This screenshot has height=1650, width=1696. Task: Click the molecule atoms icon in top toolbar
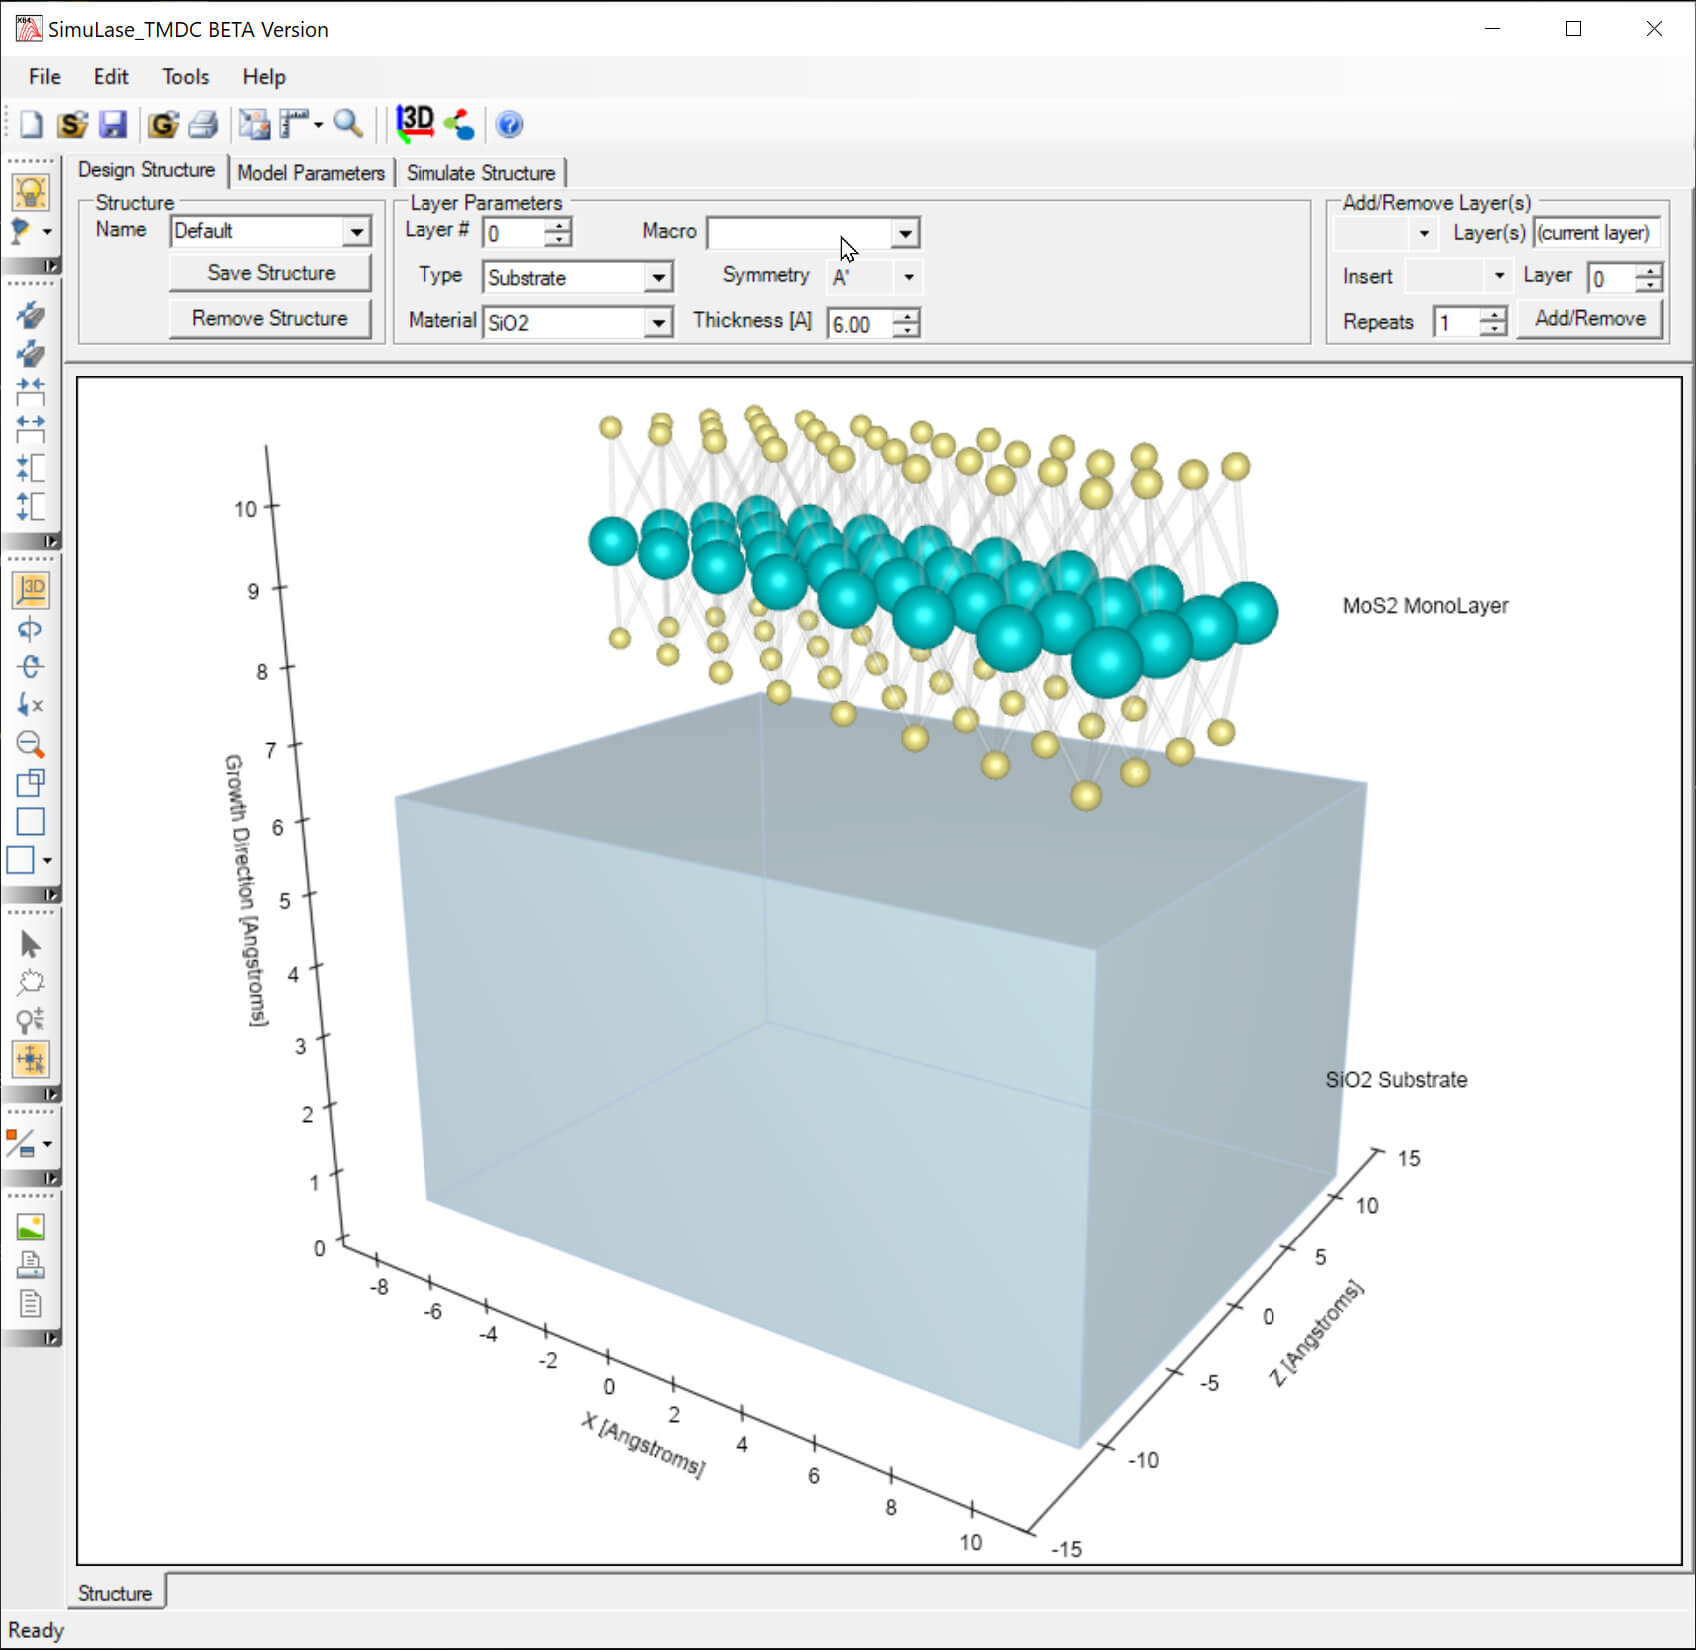tap(459, 124)
